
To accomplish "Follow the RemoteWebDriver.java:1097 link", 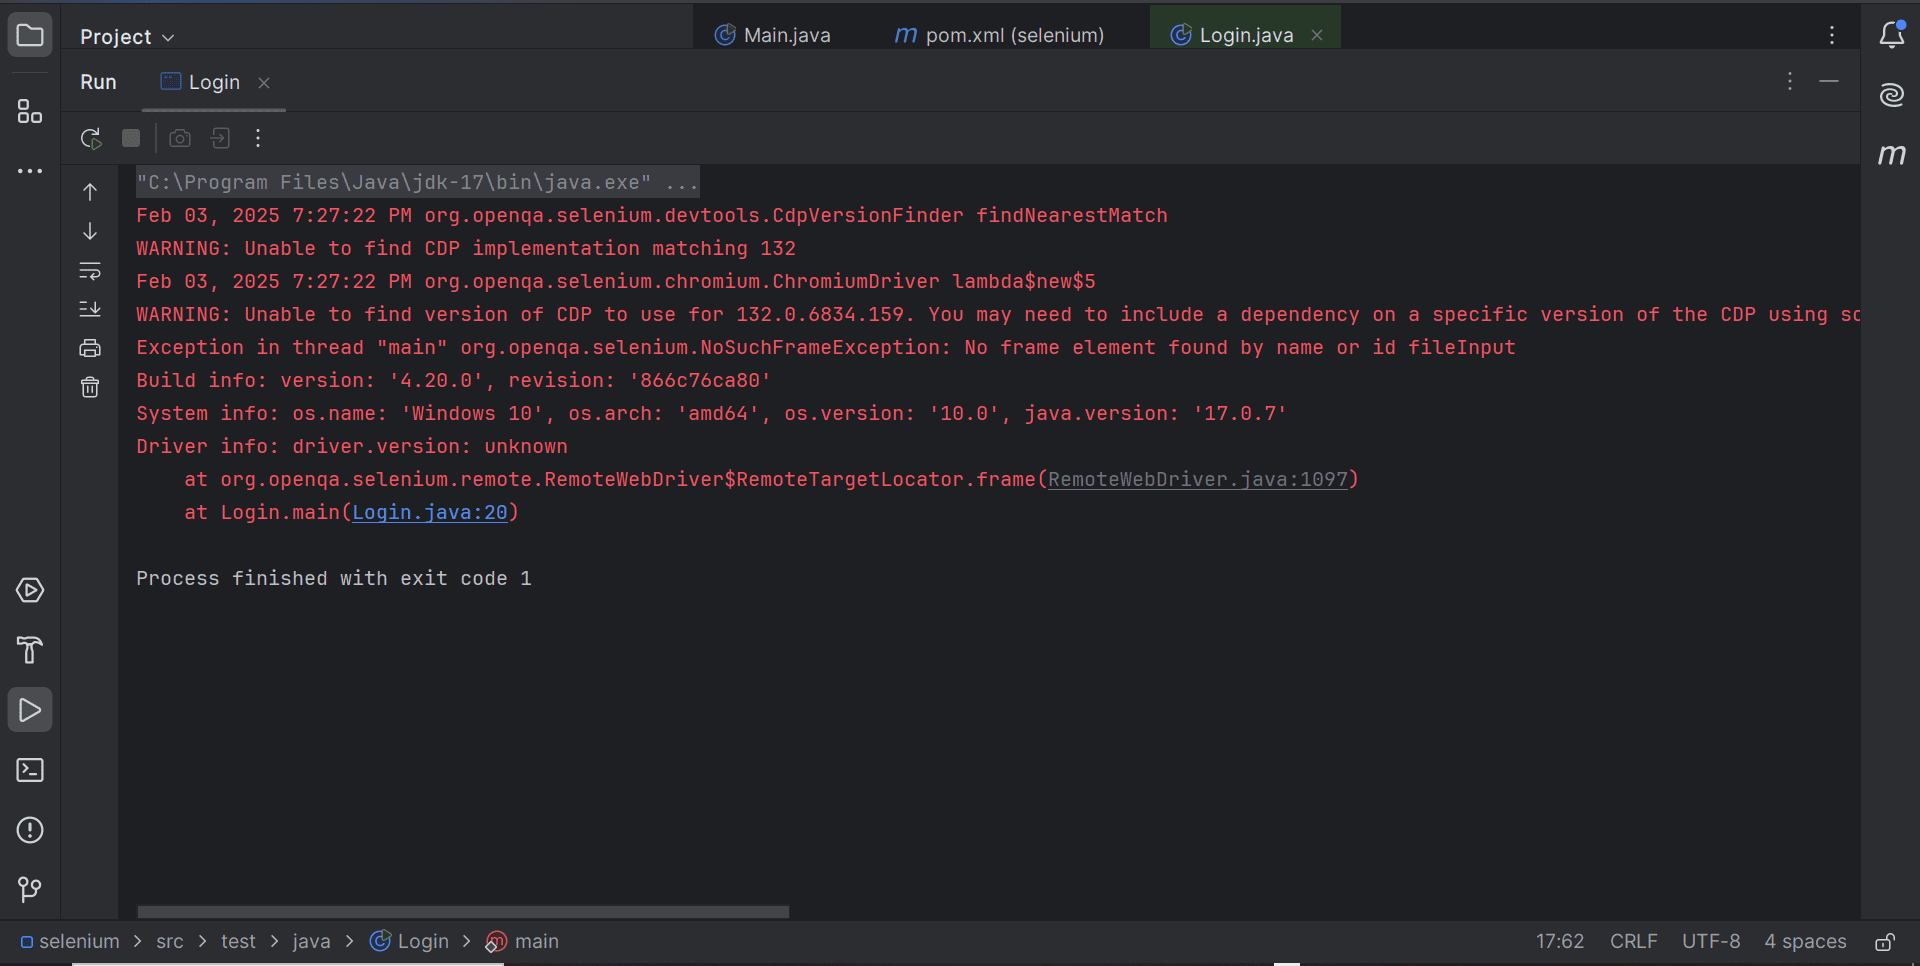I will [1200, 480].
